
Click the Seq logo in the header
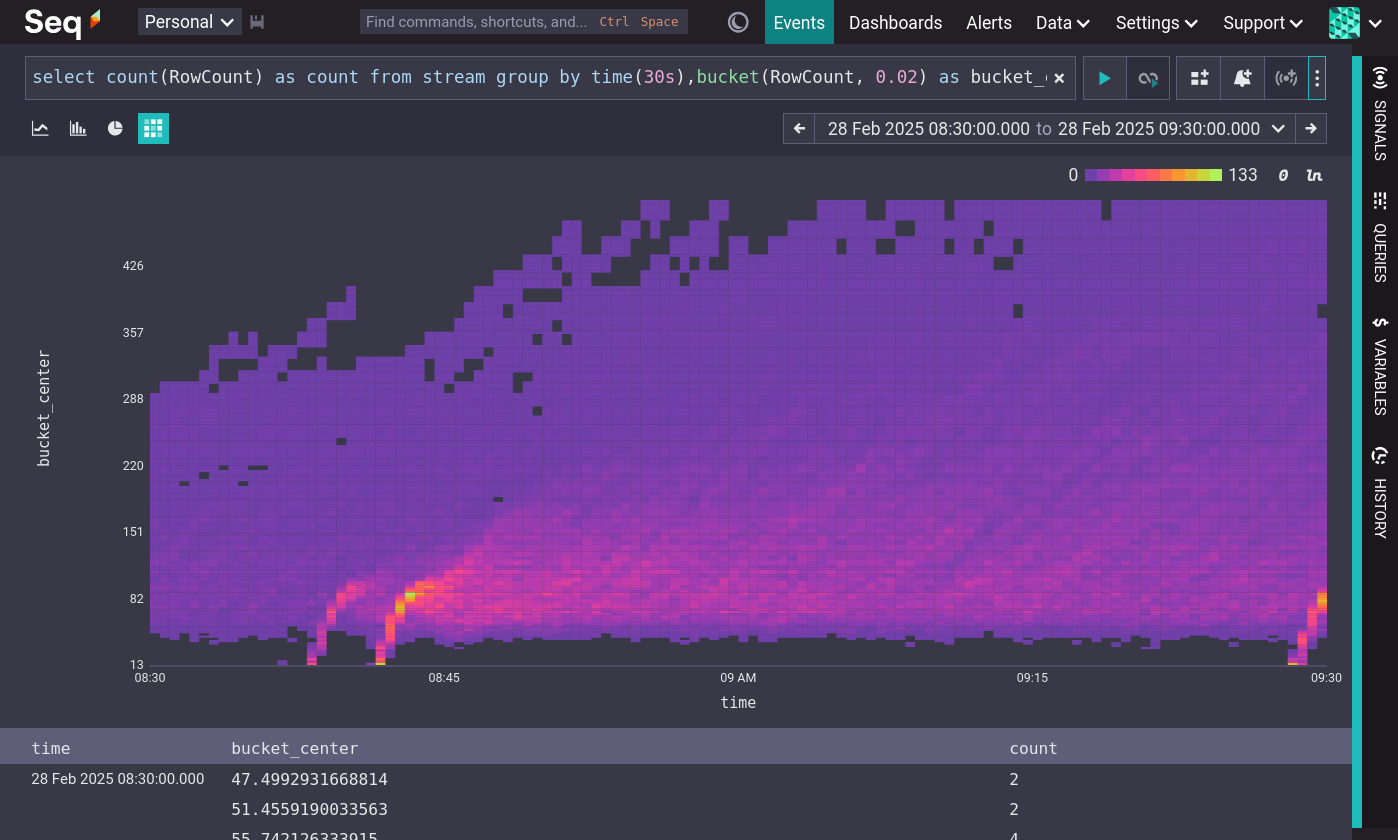point(62,22)
